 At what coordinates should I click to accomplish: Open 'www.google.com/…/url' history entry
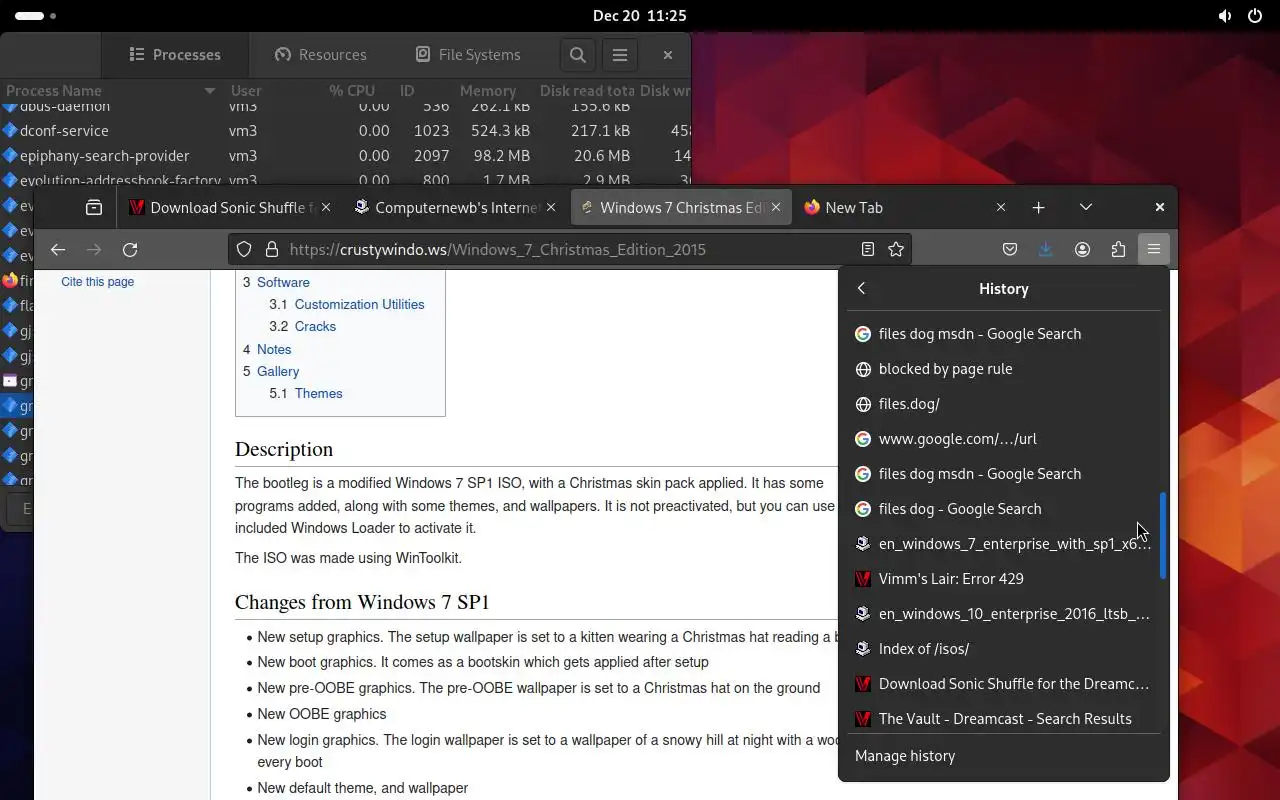pos(1004,439)
